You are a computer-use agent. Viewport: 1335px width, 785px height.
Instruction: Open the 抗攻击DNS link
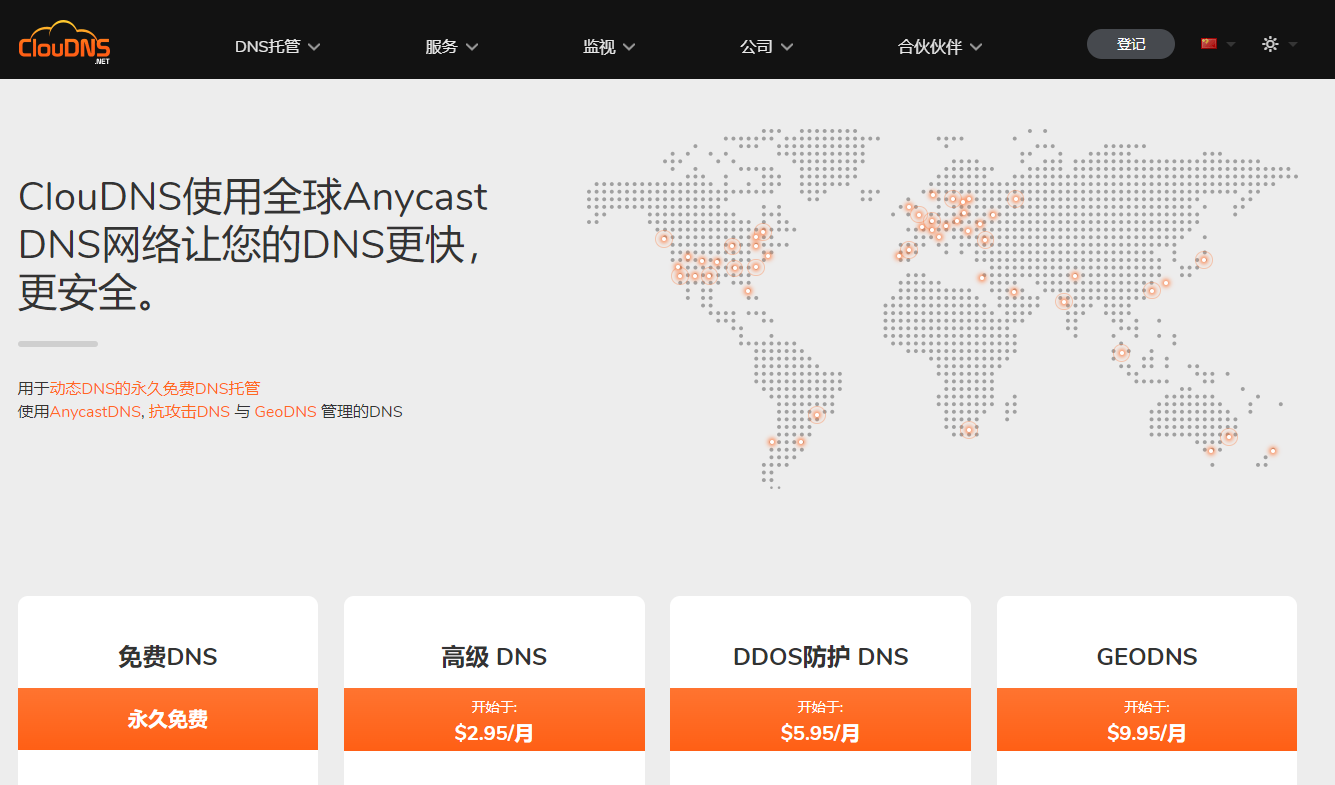tap(189, 411)
